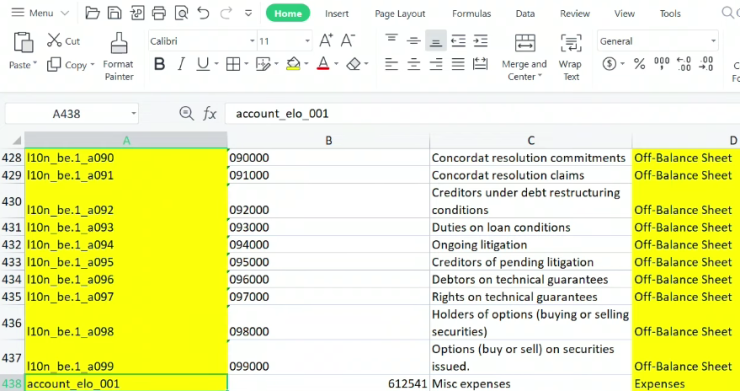Click the Decrease Font Size icon
Viewport: 740px width, 391px height.
[348, 41]
